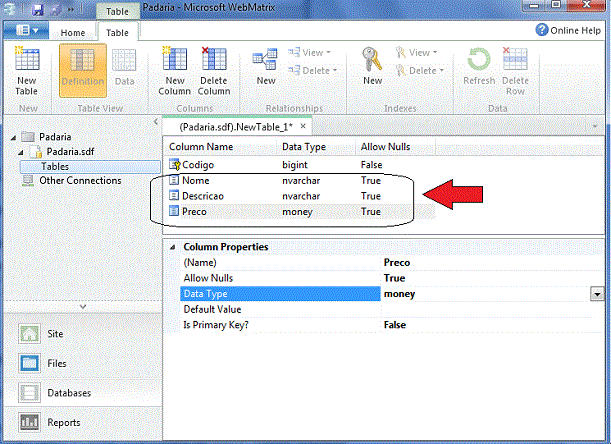Click the Column Name header
The height and width of the screenshot is (444, 611).
click(x=201, y=147)
